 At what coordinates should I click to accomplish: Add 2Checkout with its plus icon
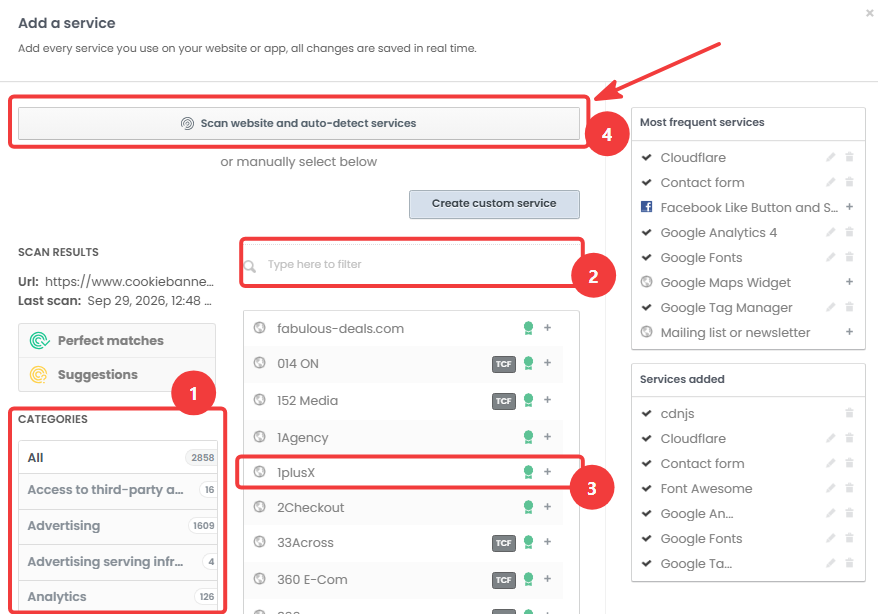pos(548,507)
